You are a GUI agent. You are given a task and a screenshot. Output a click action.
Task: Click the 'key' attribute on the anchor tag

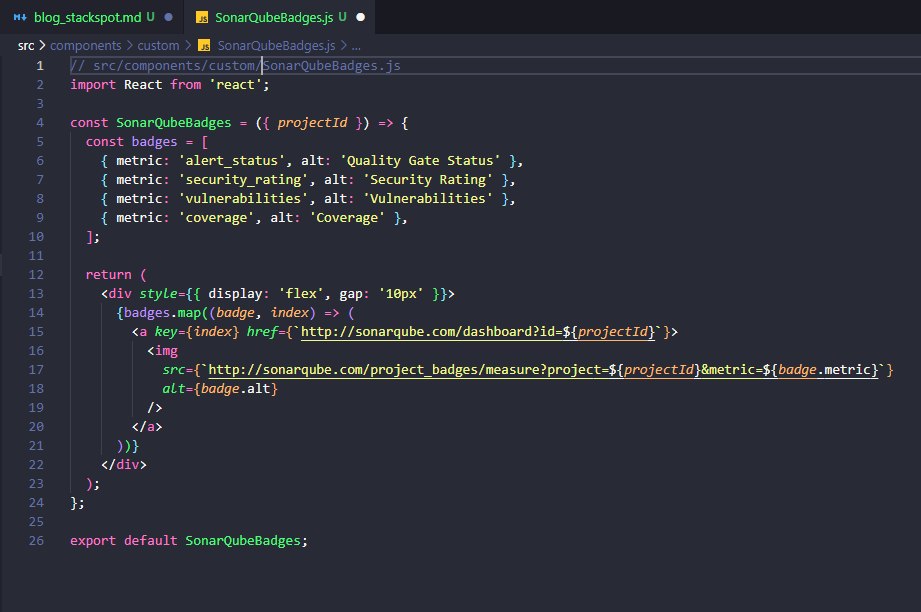[x=166, y=332]
